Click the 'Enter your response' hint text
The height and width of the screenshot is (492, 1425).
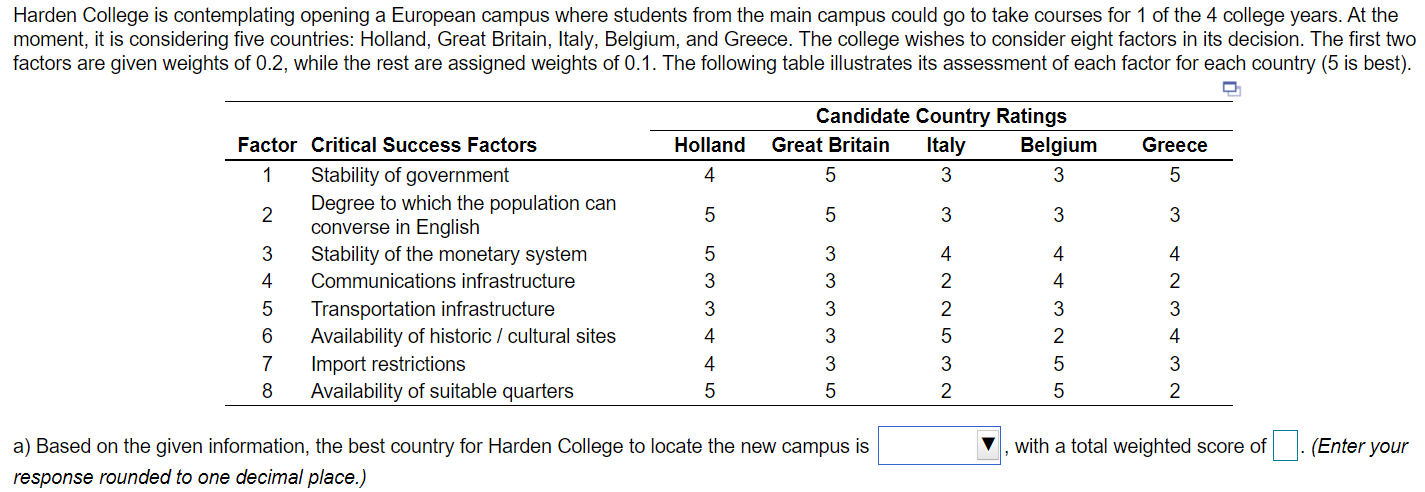click(x=1361, y=447)
